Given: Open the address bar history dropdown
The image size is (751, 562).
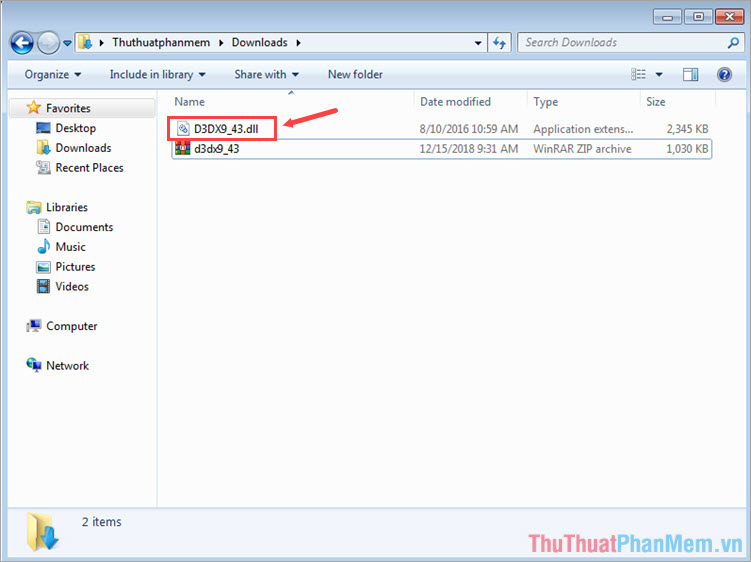Looking at the screenshot, I should (478, 43).
